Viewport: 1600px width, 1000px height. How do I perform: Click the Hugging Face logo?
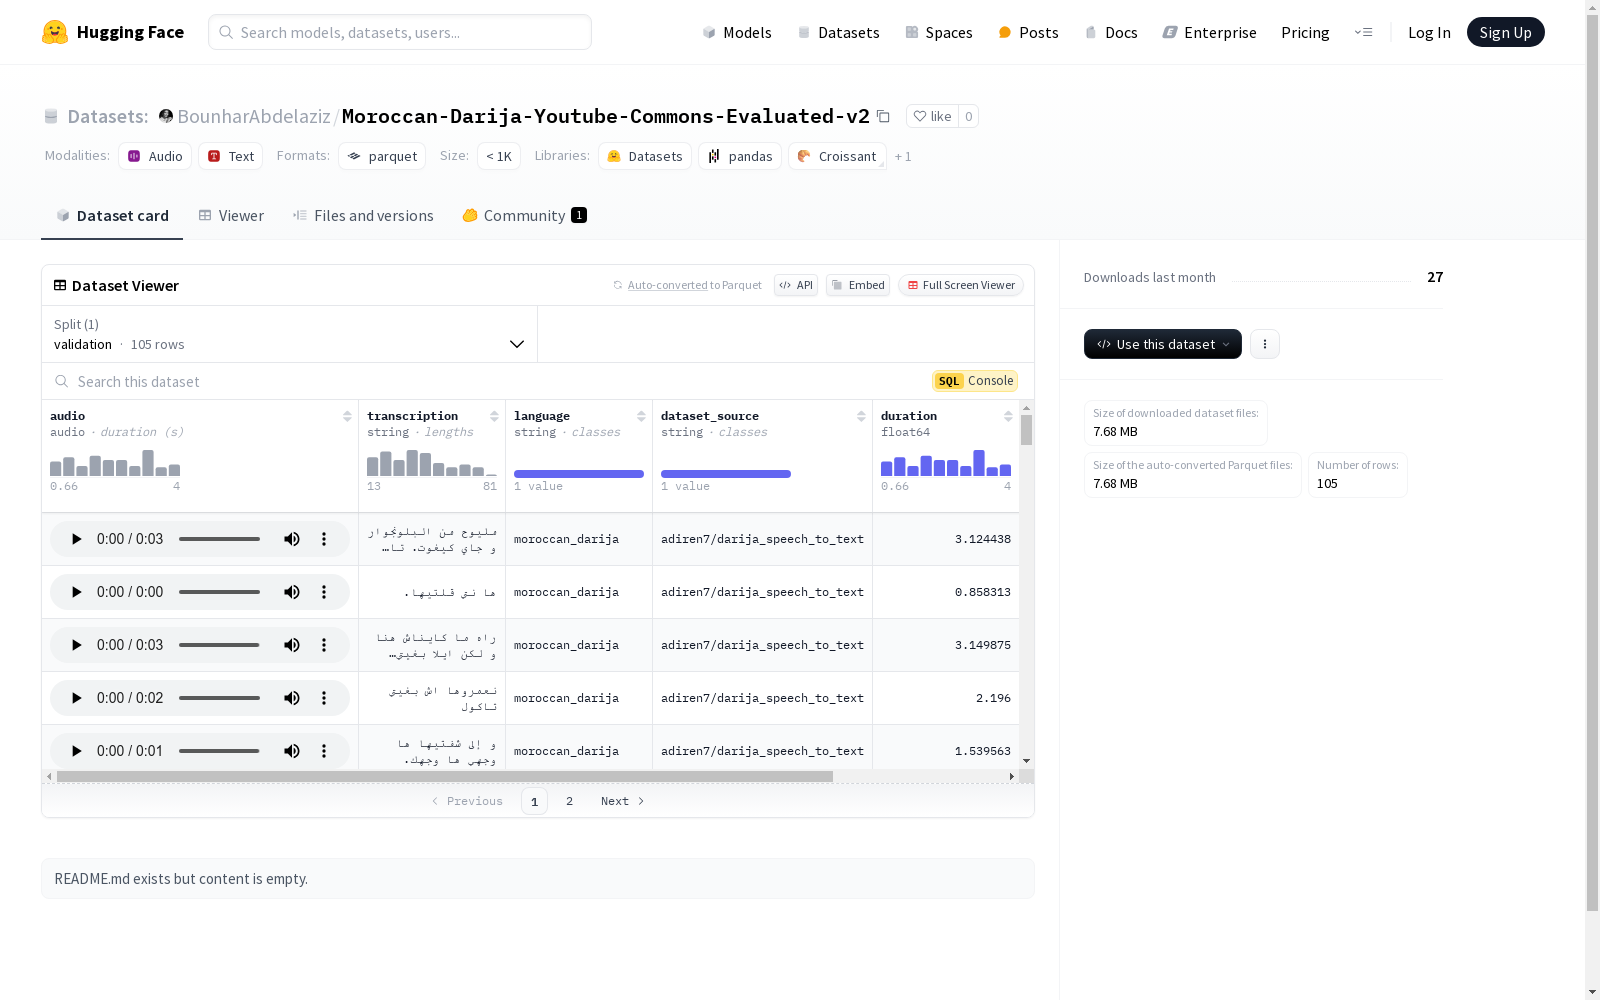(113, 32)
